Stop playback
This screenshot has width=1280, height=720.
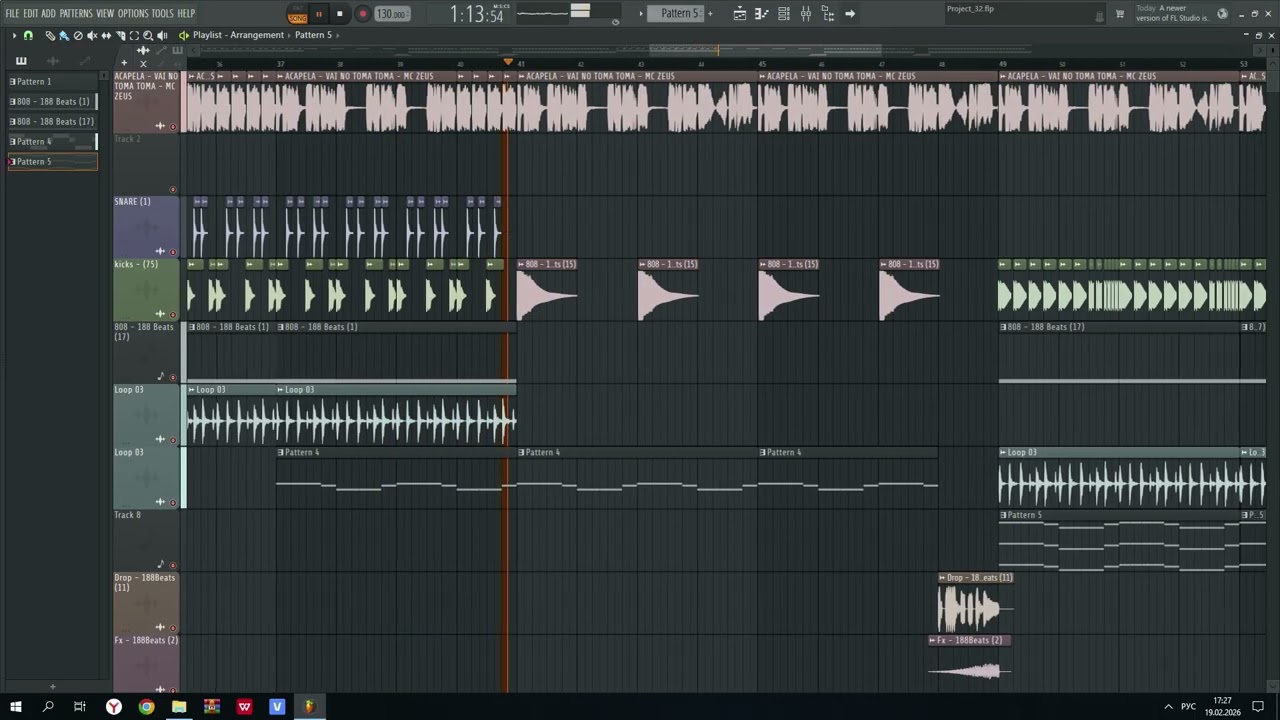[340, 14]
